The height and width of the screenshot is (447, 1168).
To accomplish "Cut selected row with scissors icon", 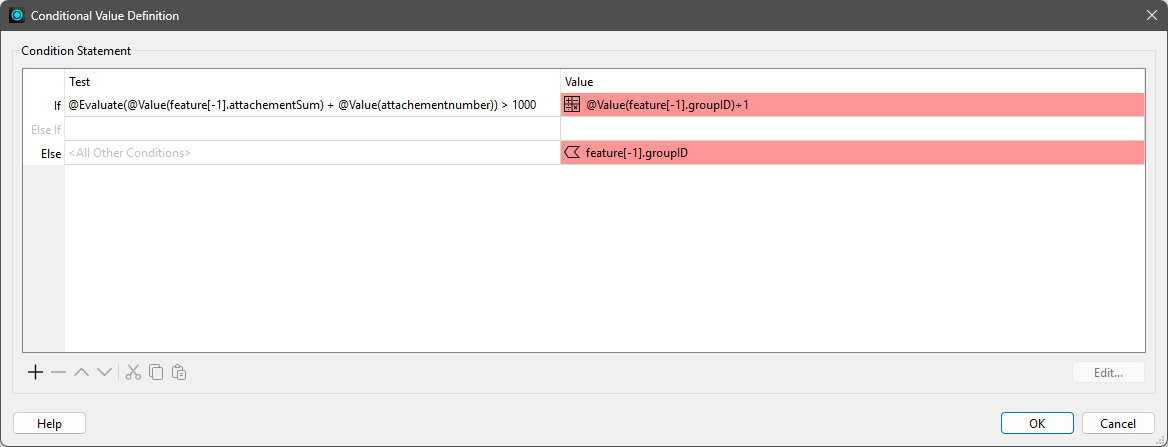I will point(133,372).
